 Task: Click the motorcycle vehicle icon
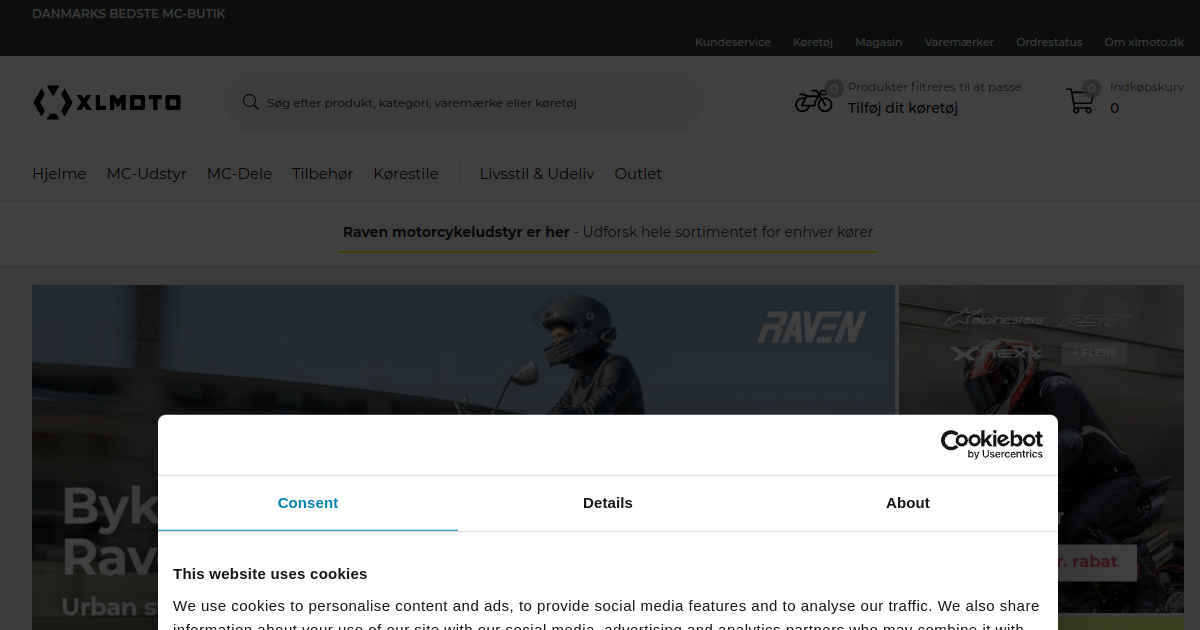pos(813,101)
